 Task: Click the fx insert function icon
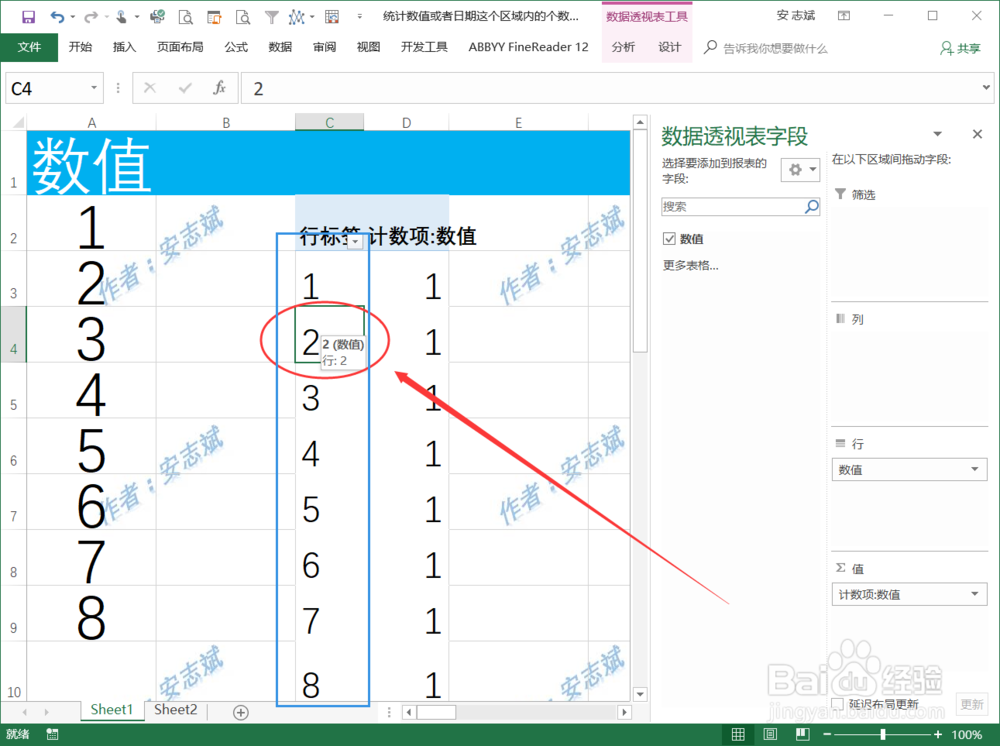219,88
